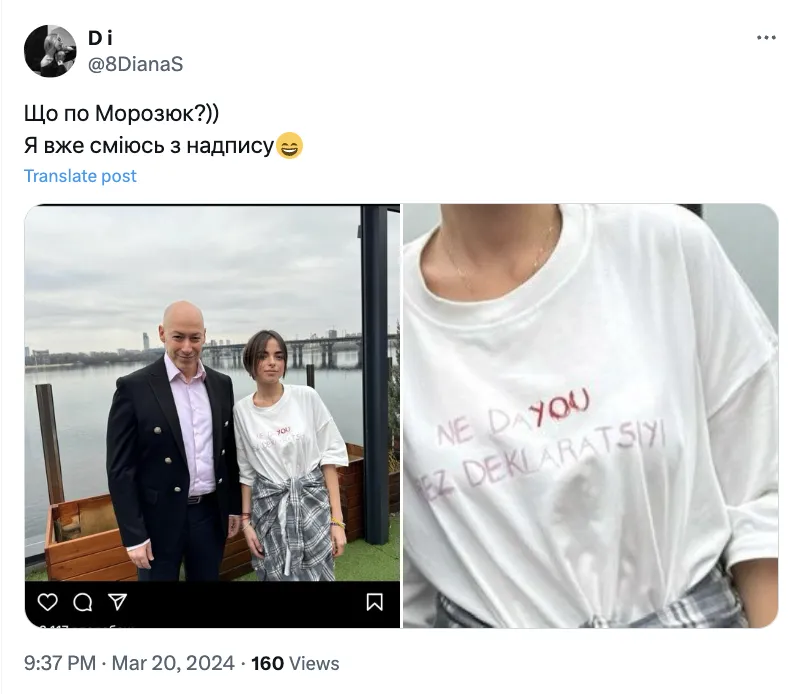Open the three-dot more options menu
The width and height of the screenshot is (800, 694).
coord(766,38)
